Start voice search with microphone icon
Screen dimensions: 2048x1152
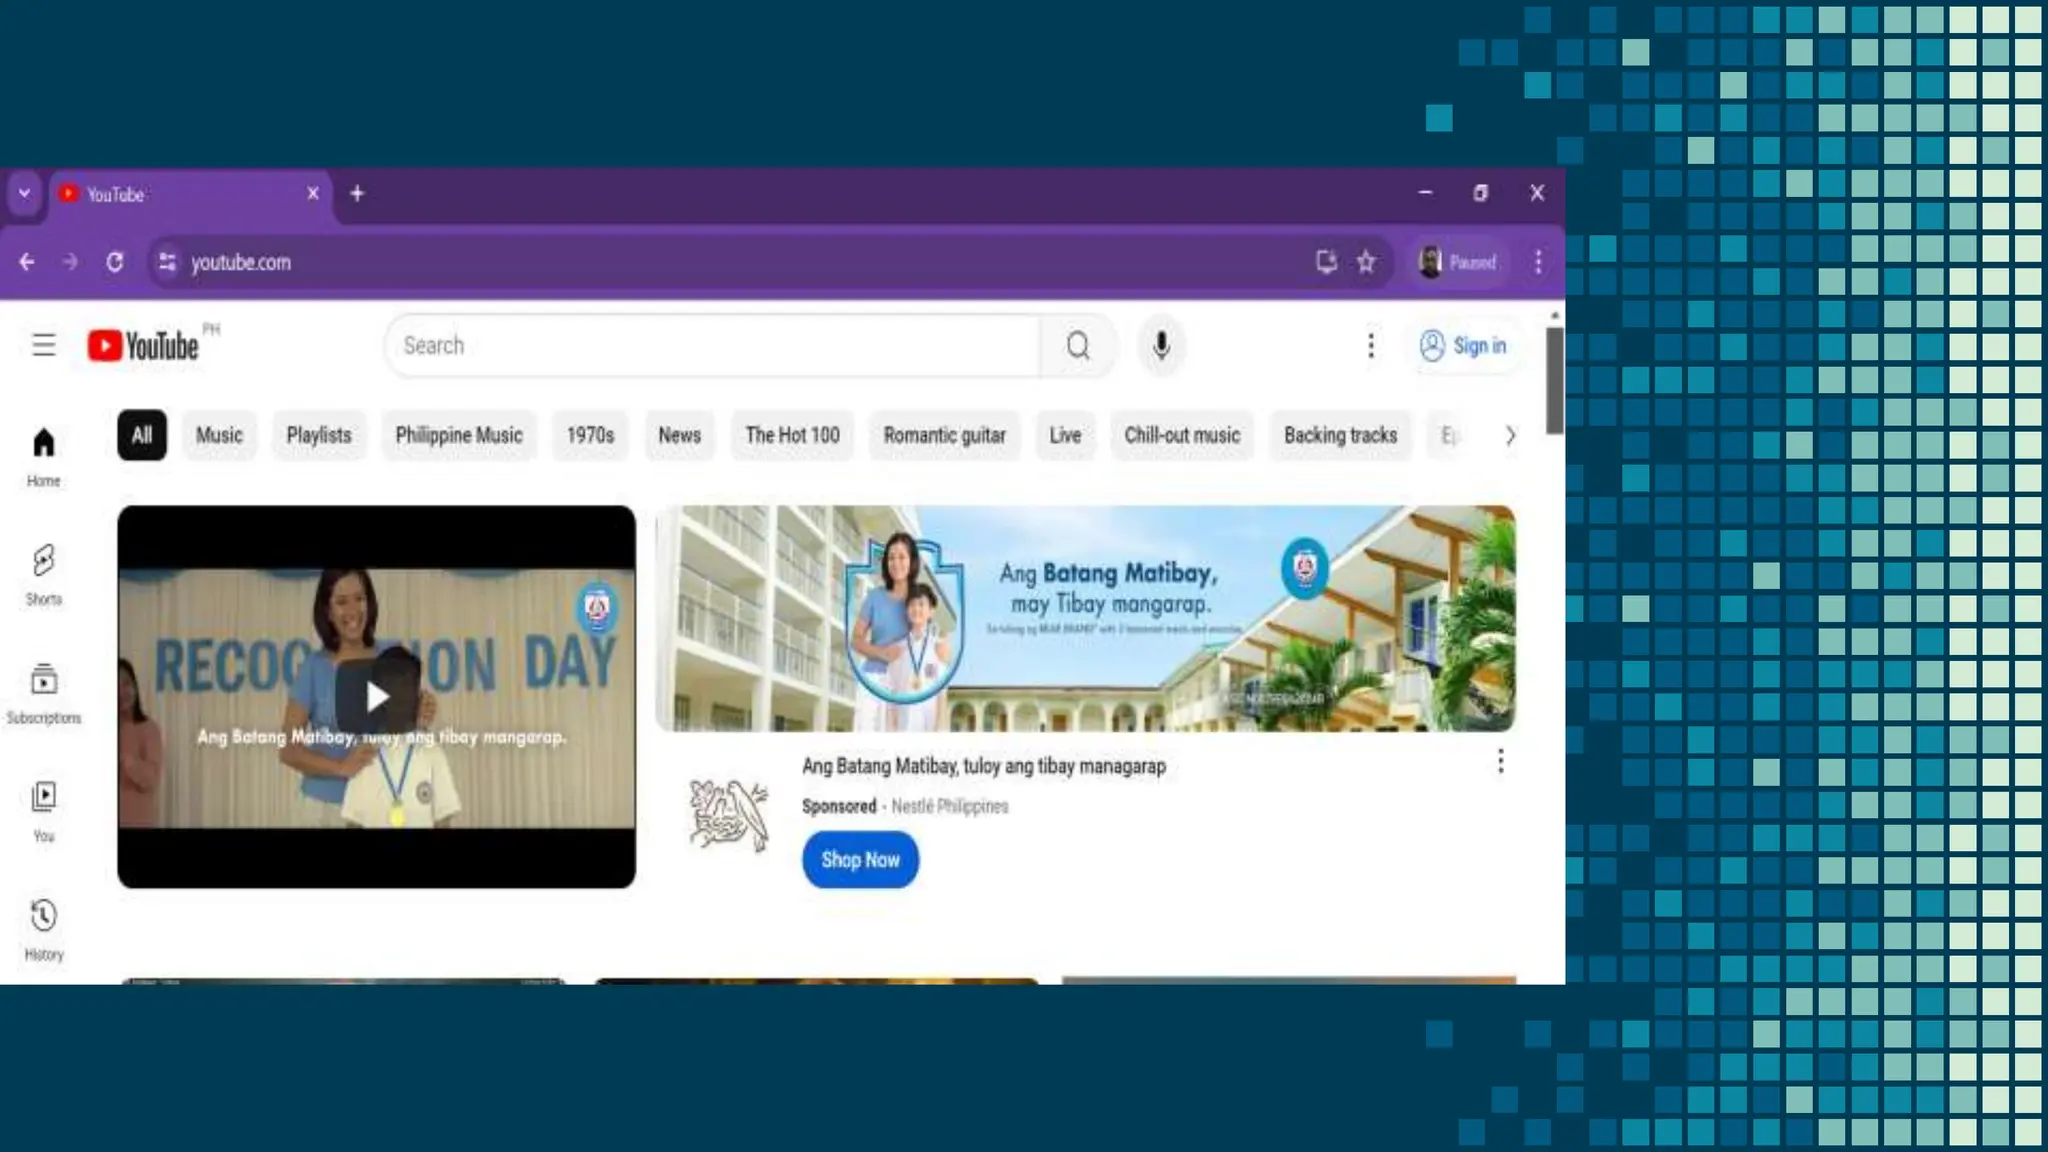pyautogui.click(x=1161, y=345)
